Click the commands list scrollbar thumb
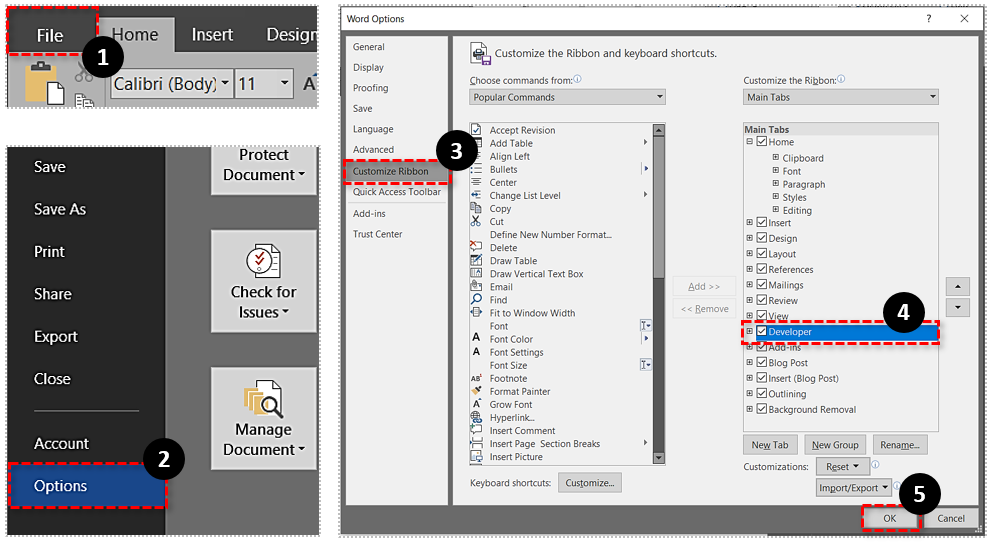Screen dimensions: 987x544 tap(658, 208)
